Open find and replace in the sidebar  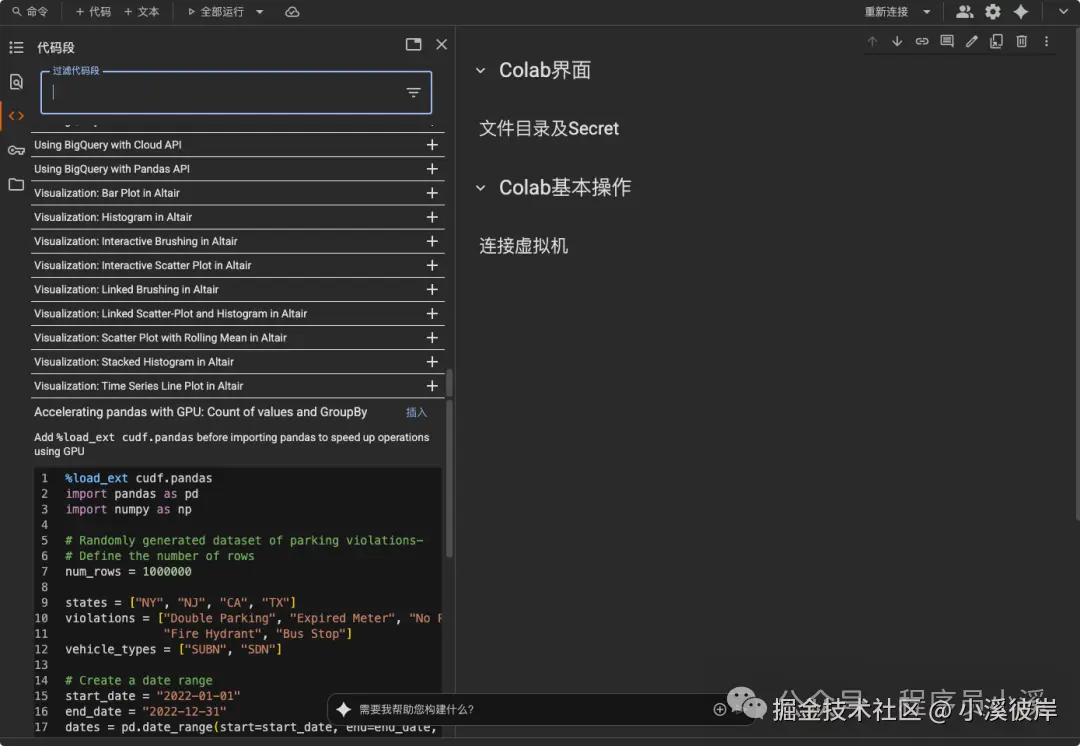click(16, 80)
